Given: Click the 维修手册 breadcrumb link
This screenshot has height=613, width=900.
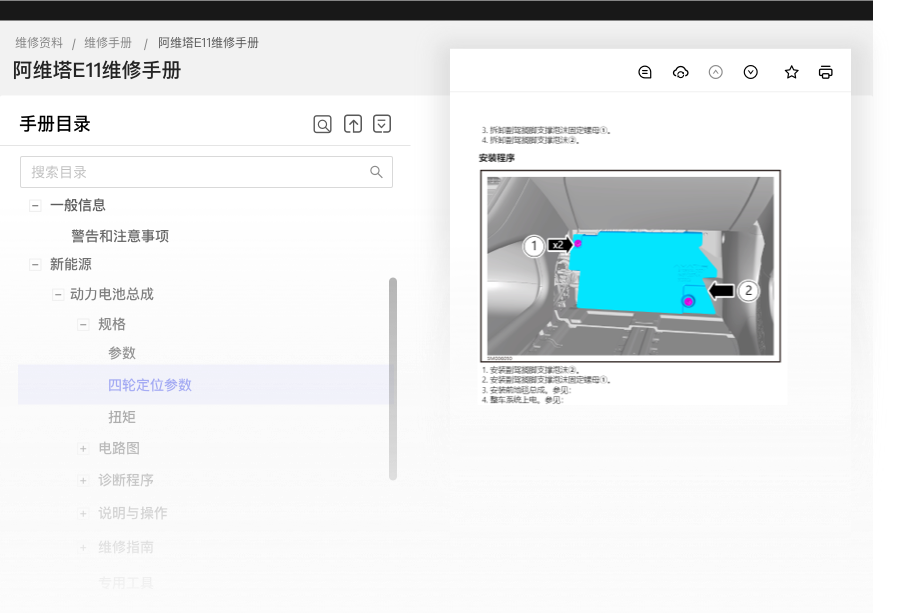Looking at the screenshot, I should click(x=108, y=43).
